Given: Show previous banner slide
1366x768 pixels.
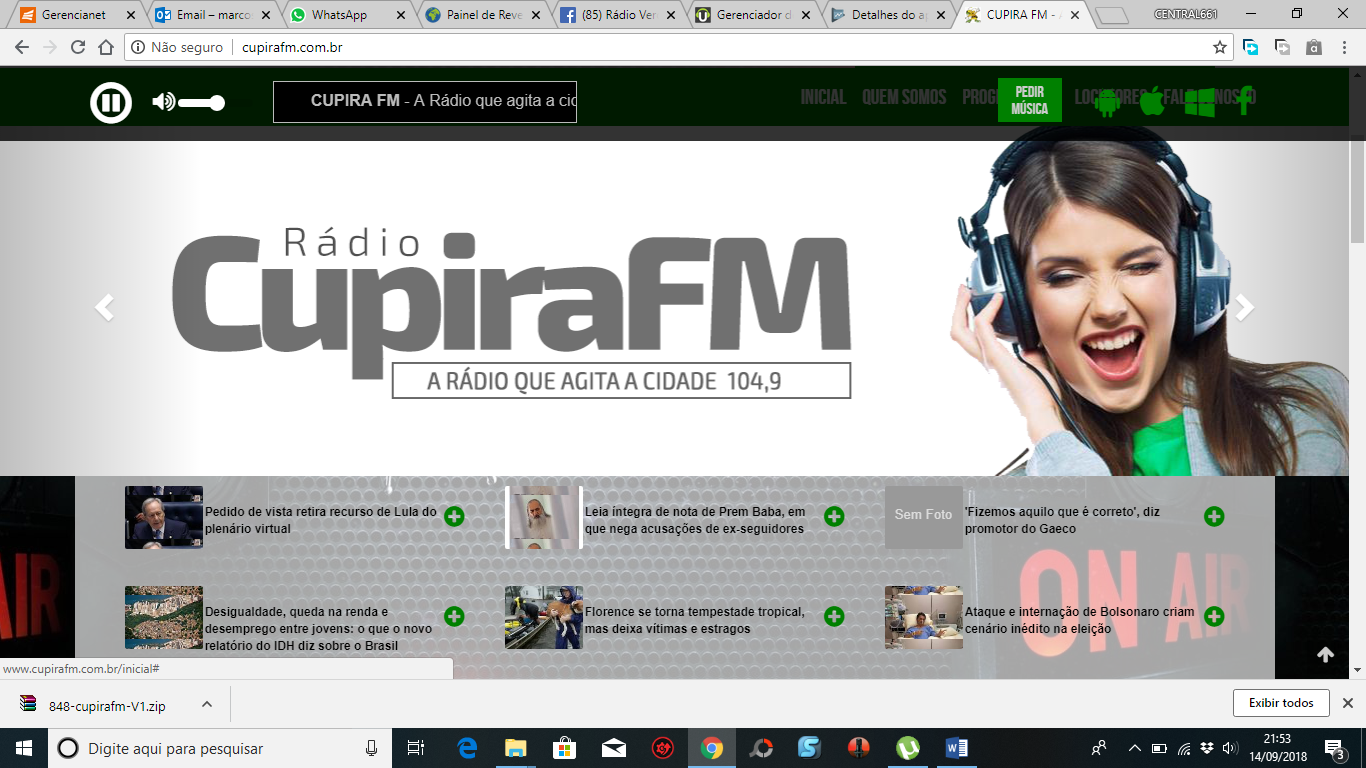Looking at the screenshot, I should 104,308.
